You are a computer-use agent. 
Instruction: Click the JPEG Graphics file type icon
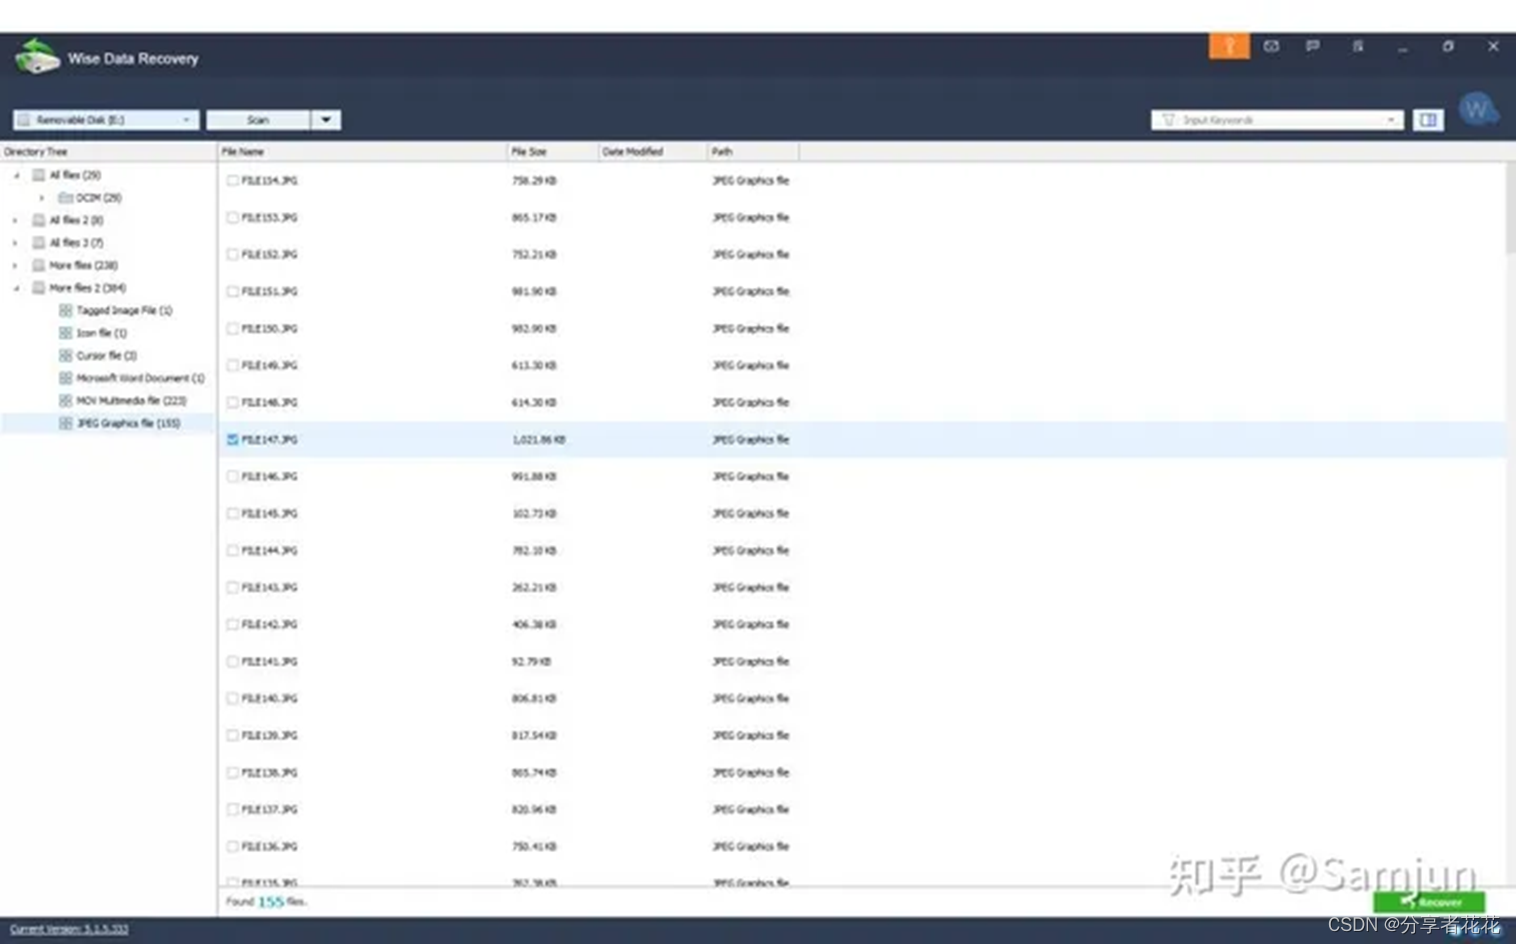pyautogui.click(x=66, y=423)
